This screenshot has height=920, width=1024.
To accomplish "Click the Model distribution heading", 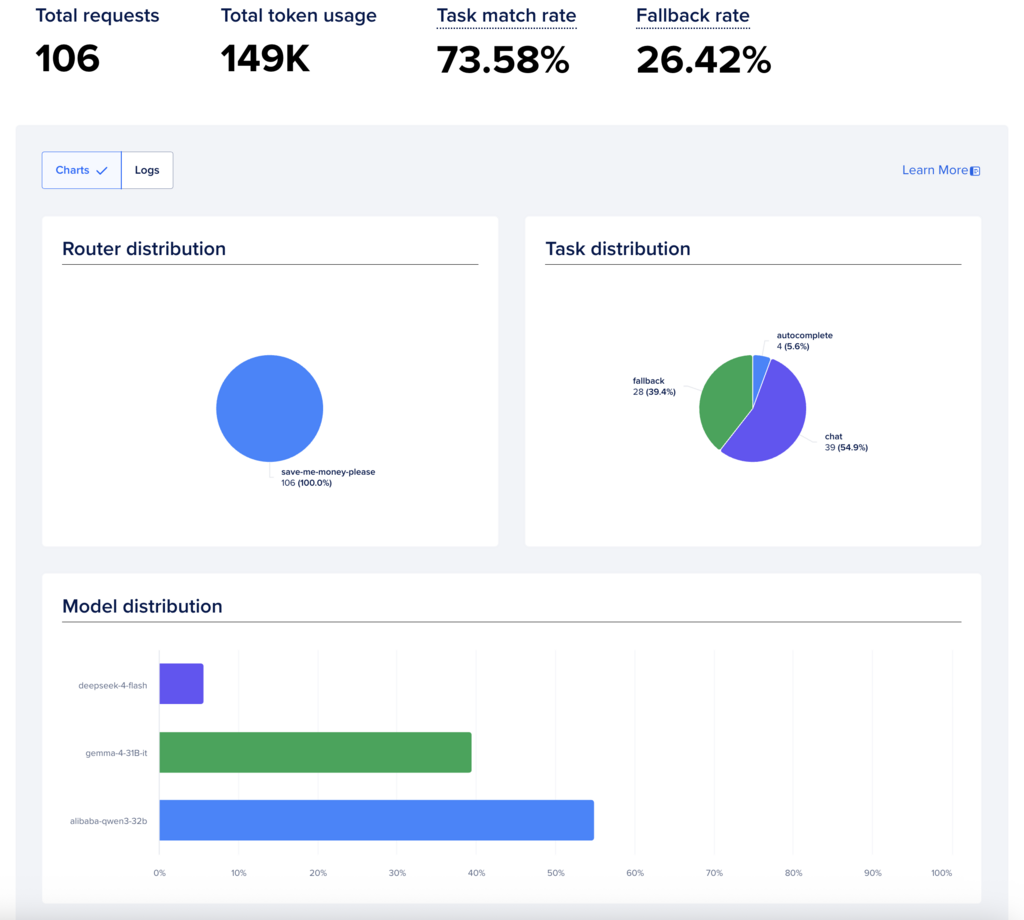I will (142, 607).
